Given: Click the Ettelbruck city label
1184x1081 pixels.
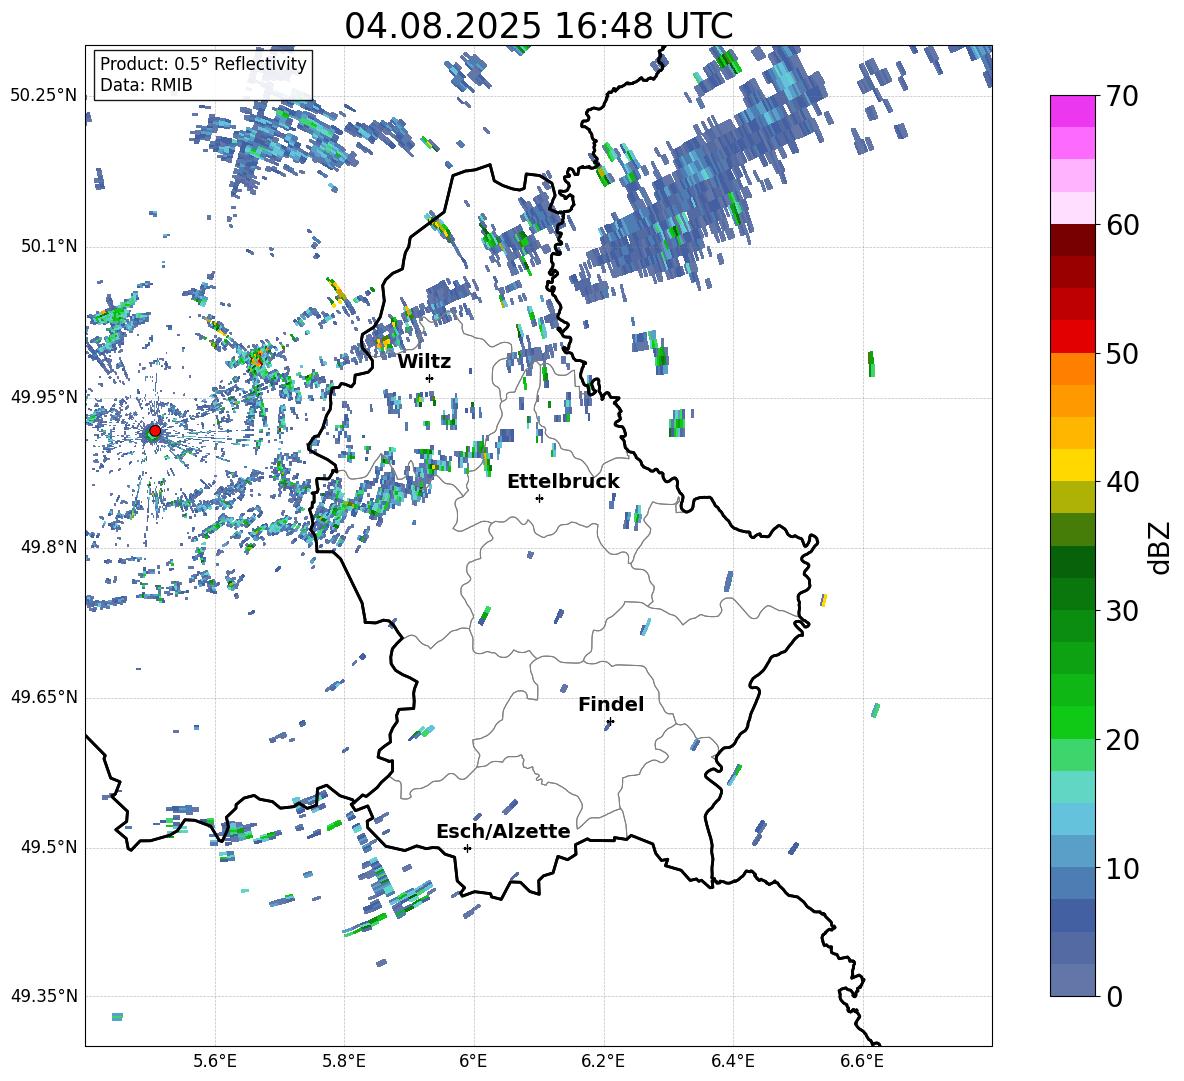Looking at the screenshot, I should click(x=563, y=481).
